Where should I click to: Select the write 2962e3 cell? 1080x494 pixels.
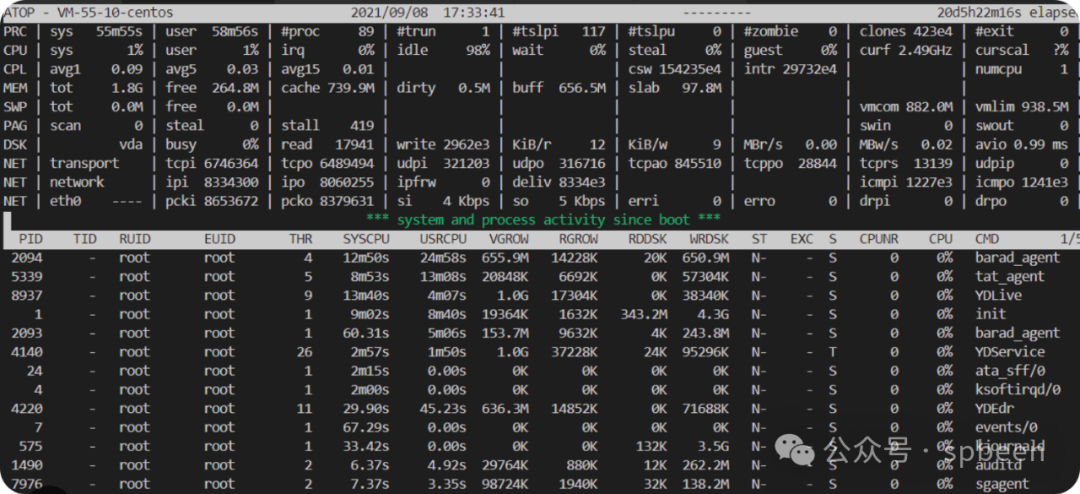click(443, 145)
